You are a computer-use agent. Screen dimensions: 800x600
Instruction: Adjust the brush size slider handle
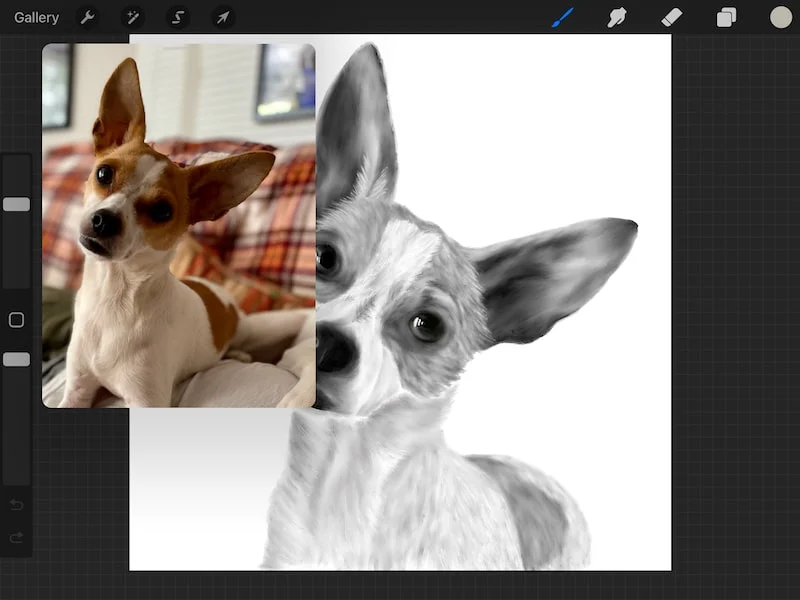(x=16, y=205)
